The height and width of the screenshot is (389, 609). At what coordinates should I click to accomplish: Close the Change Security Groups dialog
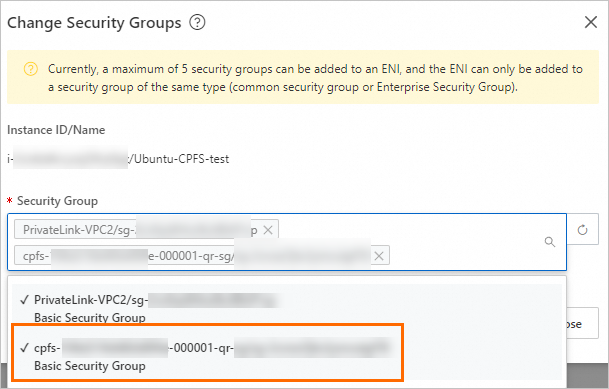[591, 22]
